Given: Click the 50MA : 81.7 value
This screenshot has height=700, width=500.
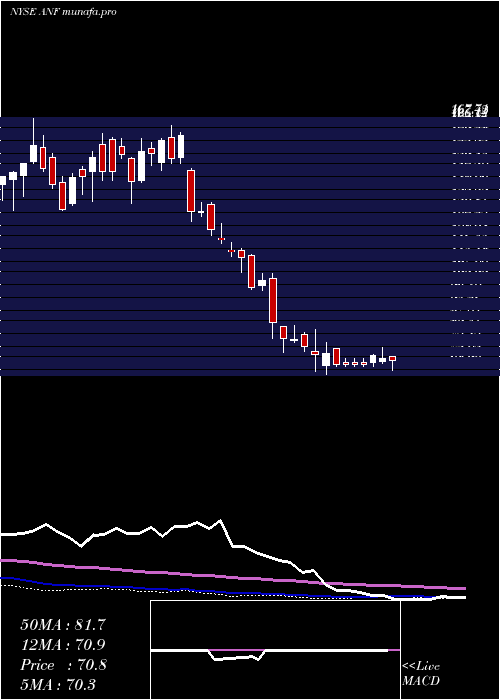Looking at the screenshot, I should point(63,625).
